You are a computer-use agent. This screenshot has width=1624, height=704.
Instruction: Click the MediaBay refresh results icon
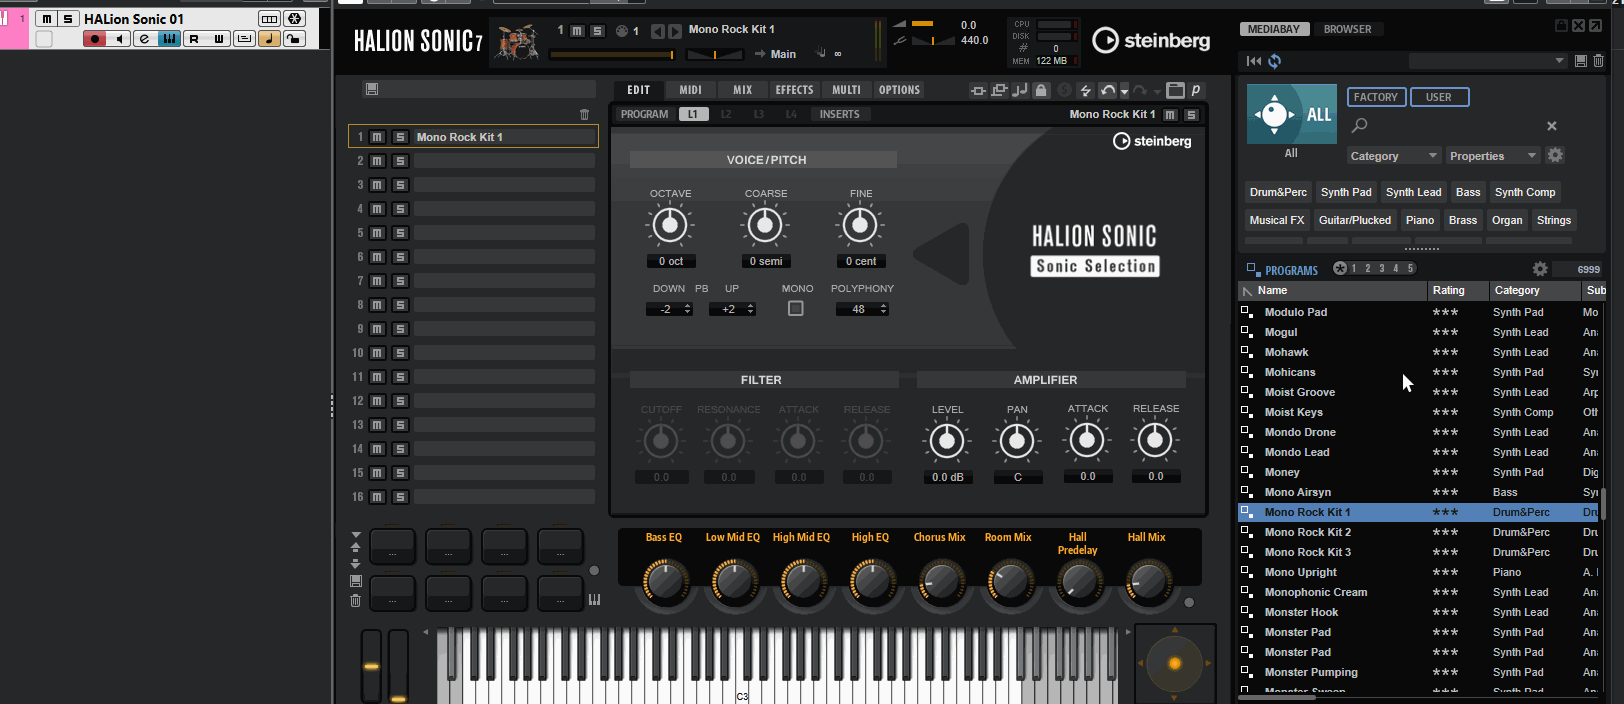pos(1274,61)
